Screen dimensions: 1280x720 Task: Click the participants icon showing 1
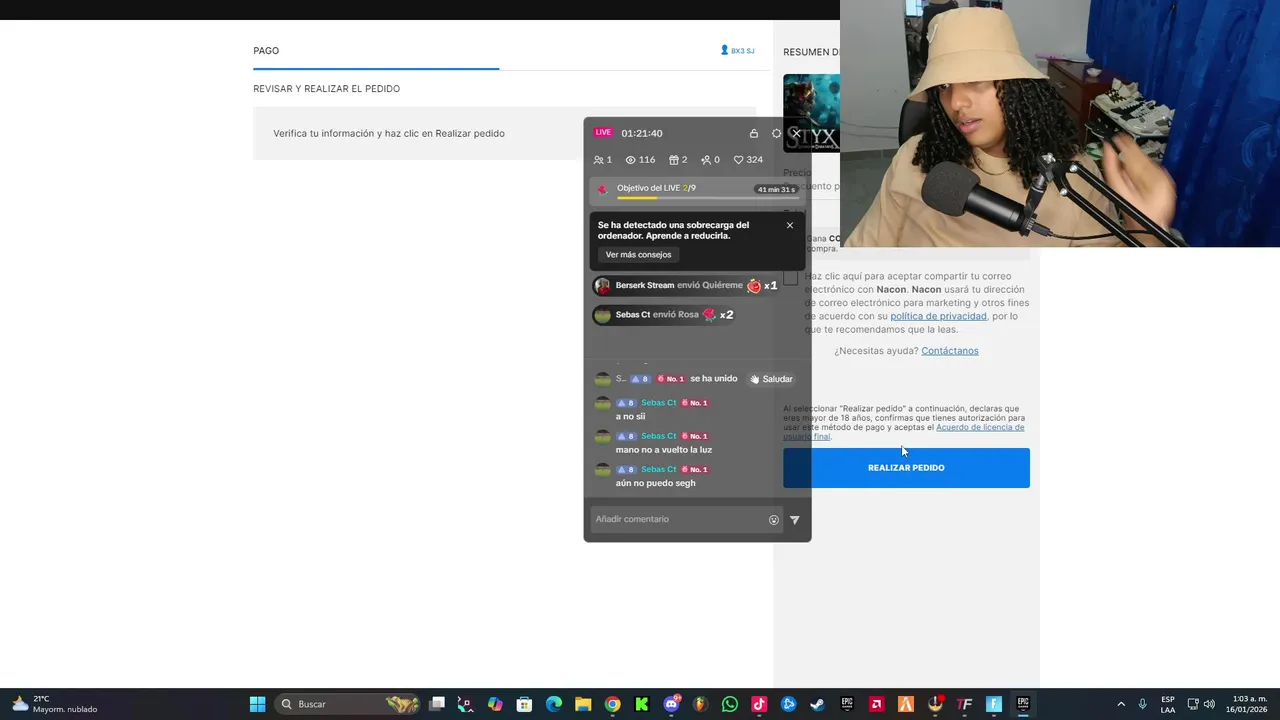pyautogui.click(x=603, y=160)
